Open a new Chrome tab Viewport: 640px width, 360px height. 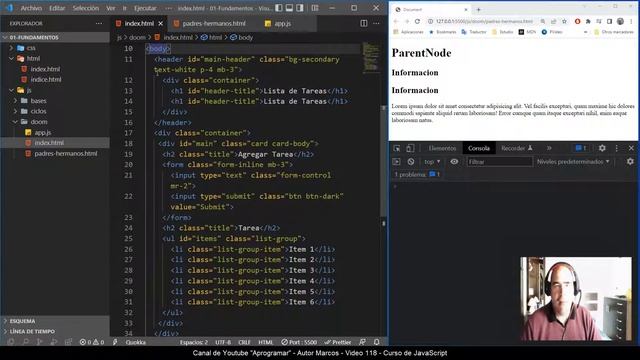click(x=478, y=9)
